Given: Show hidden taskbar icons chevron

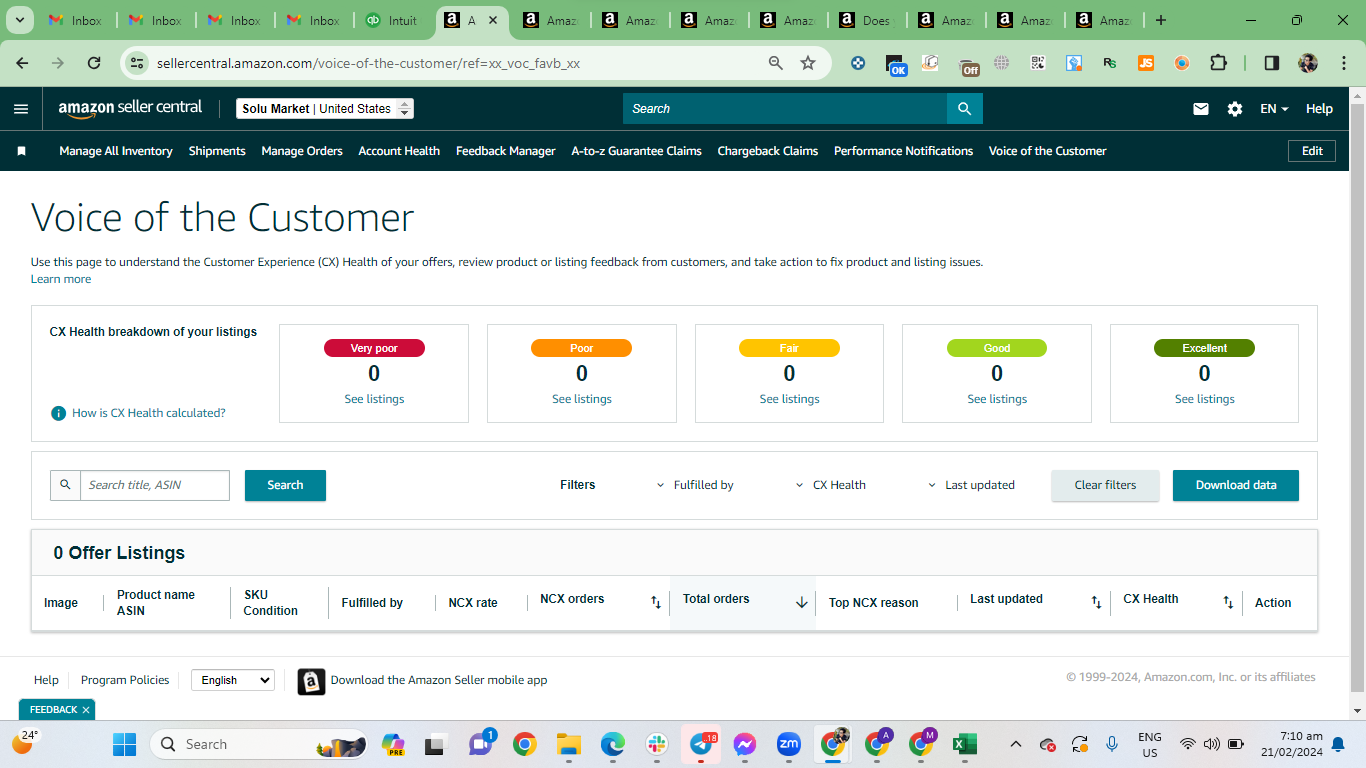Looking at the screenshot, I should pyautogui.click(x=1016, y=744).
